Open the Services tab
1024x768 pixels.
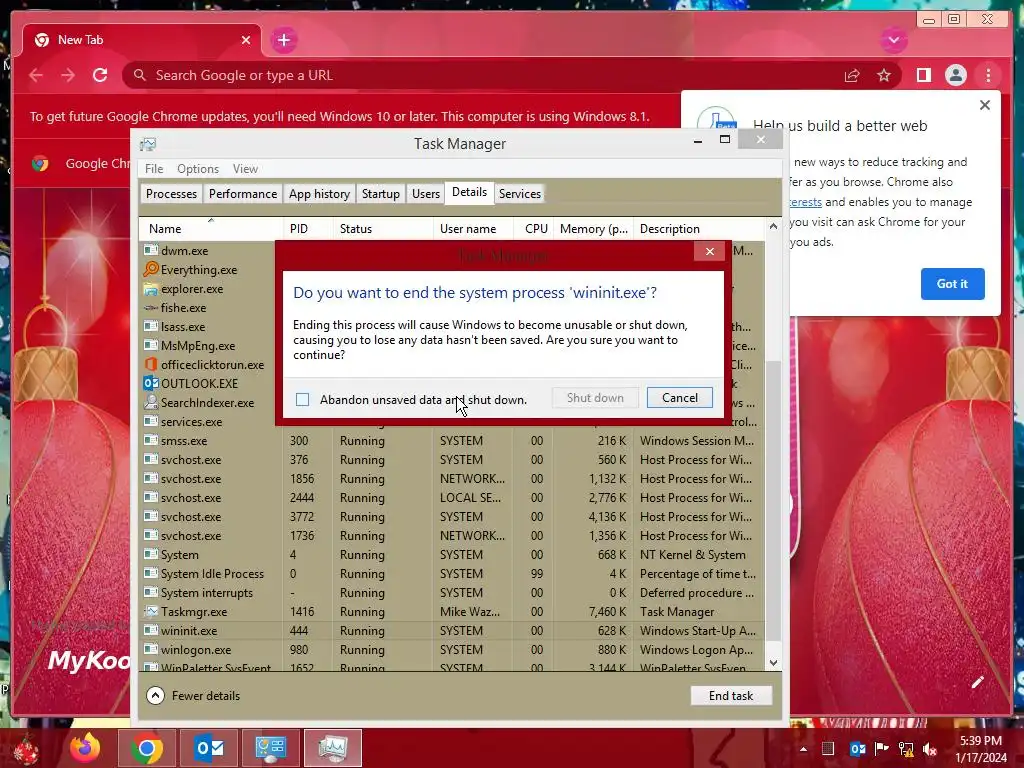click(x=520, y=194)
